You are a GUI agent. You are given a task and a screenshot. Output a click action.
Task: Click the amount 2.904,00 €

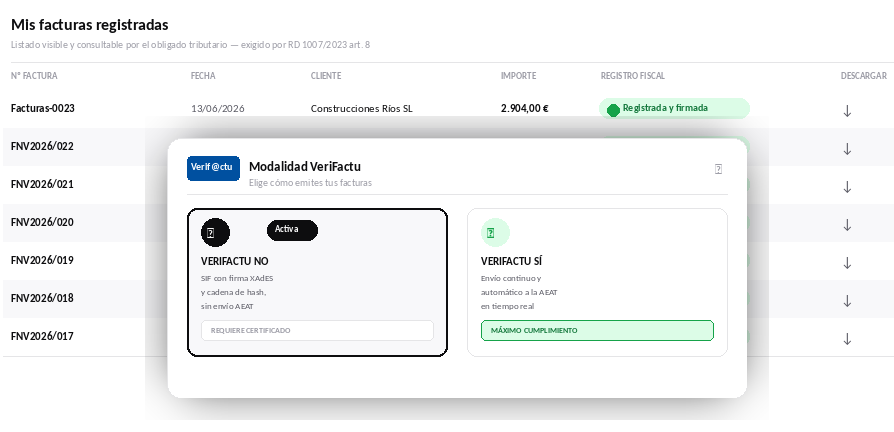[x=525, y=108]
